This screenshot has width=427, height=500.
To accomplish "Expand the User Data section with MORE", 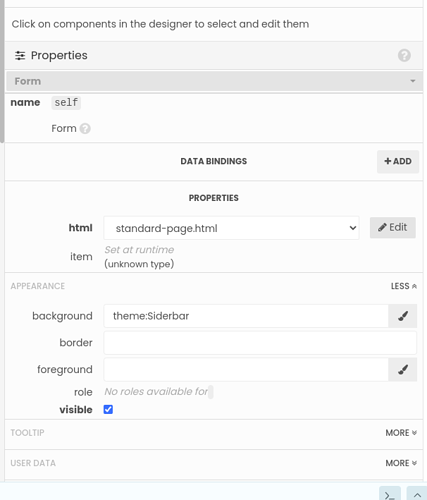I will [x=401, y=463].
